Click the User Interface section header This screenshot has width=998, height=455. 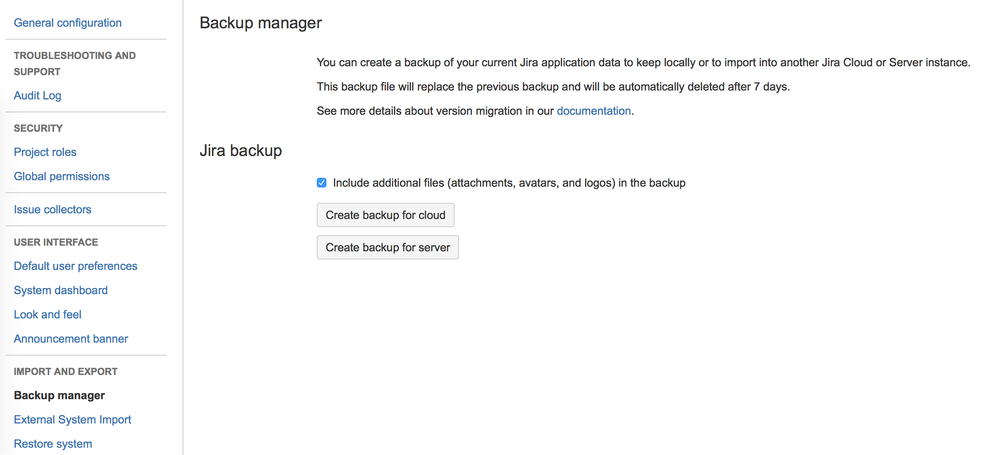(56, 242)
